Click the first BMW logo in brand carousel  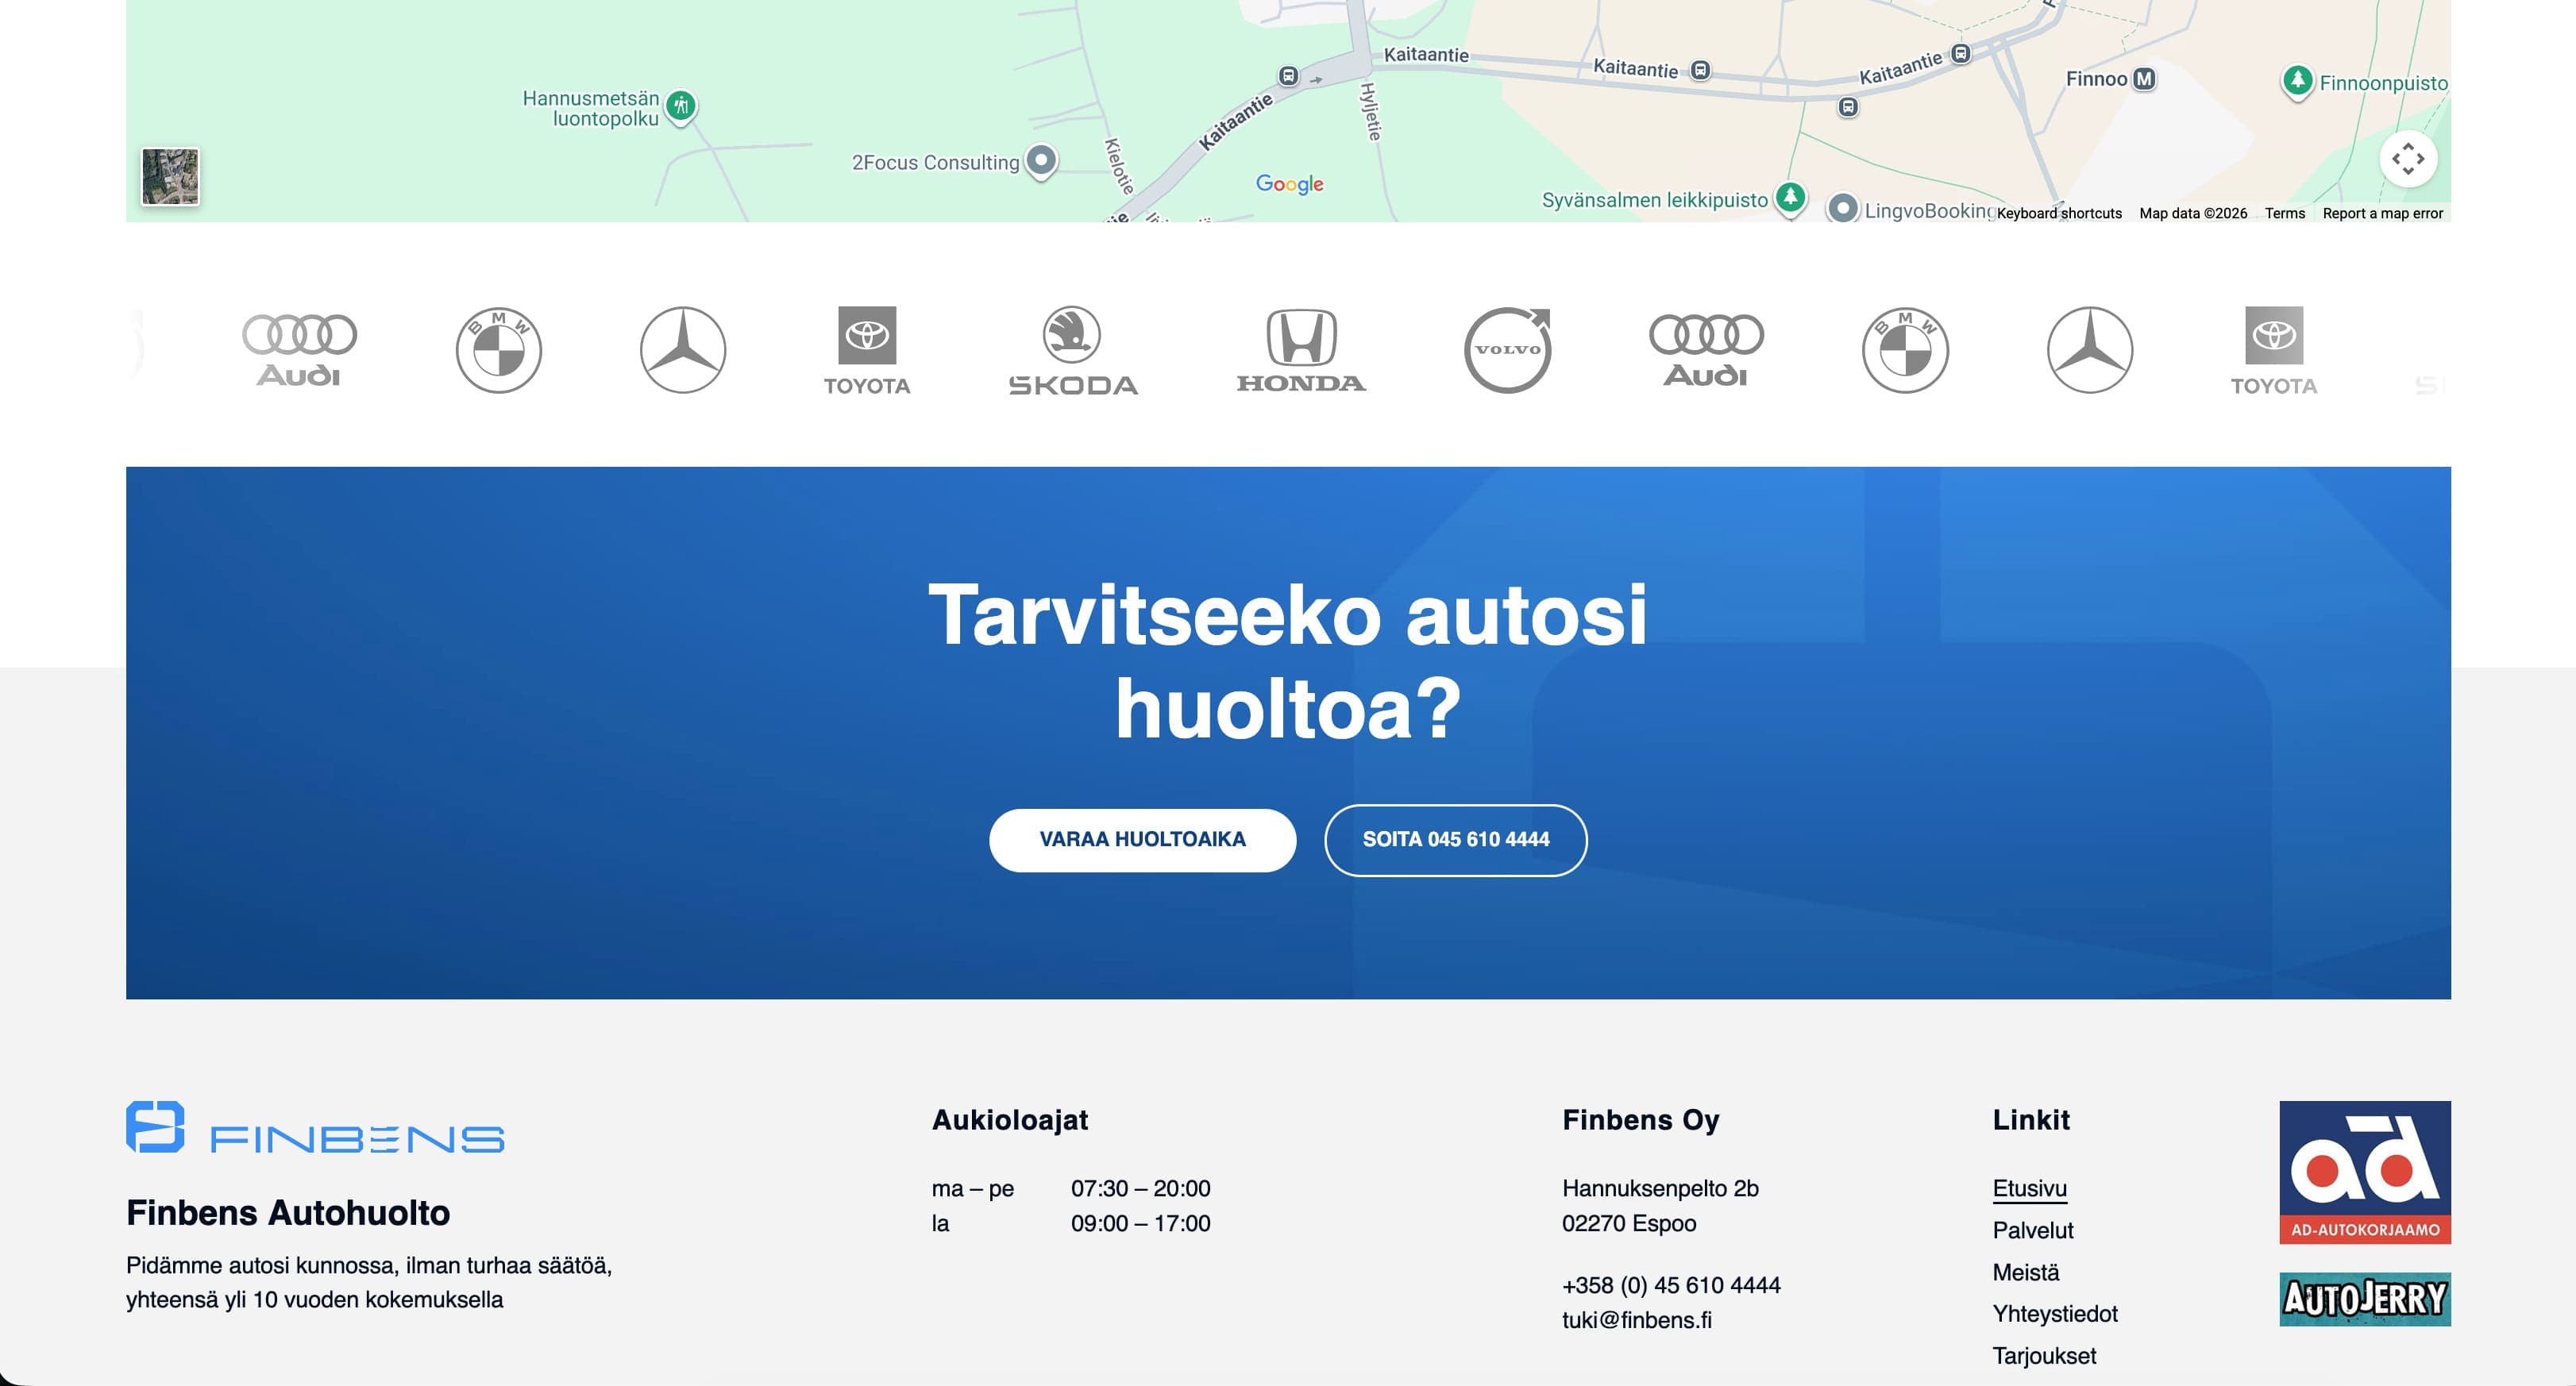499,350
